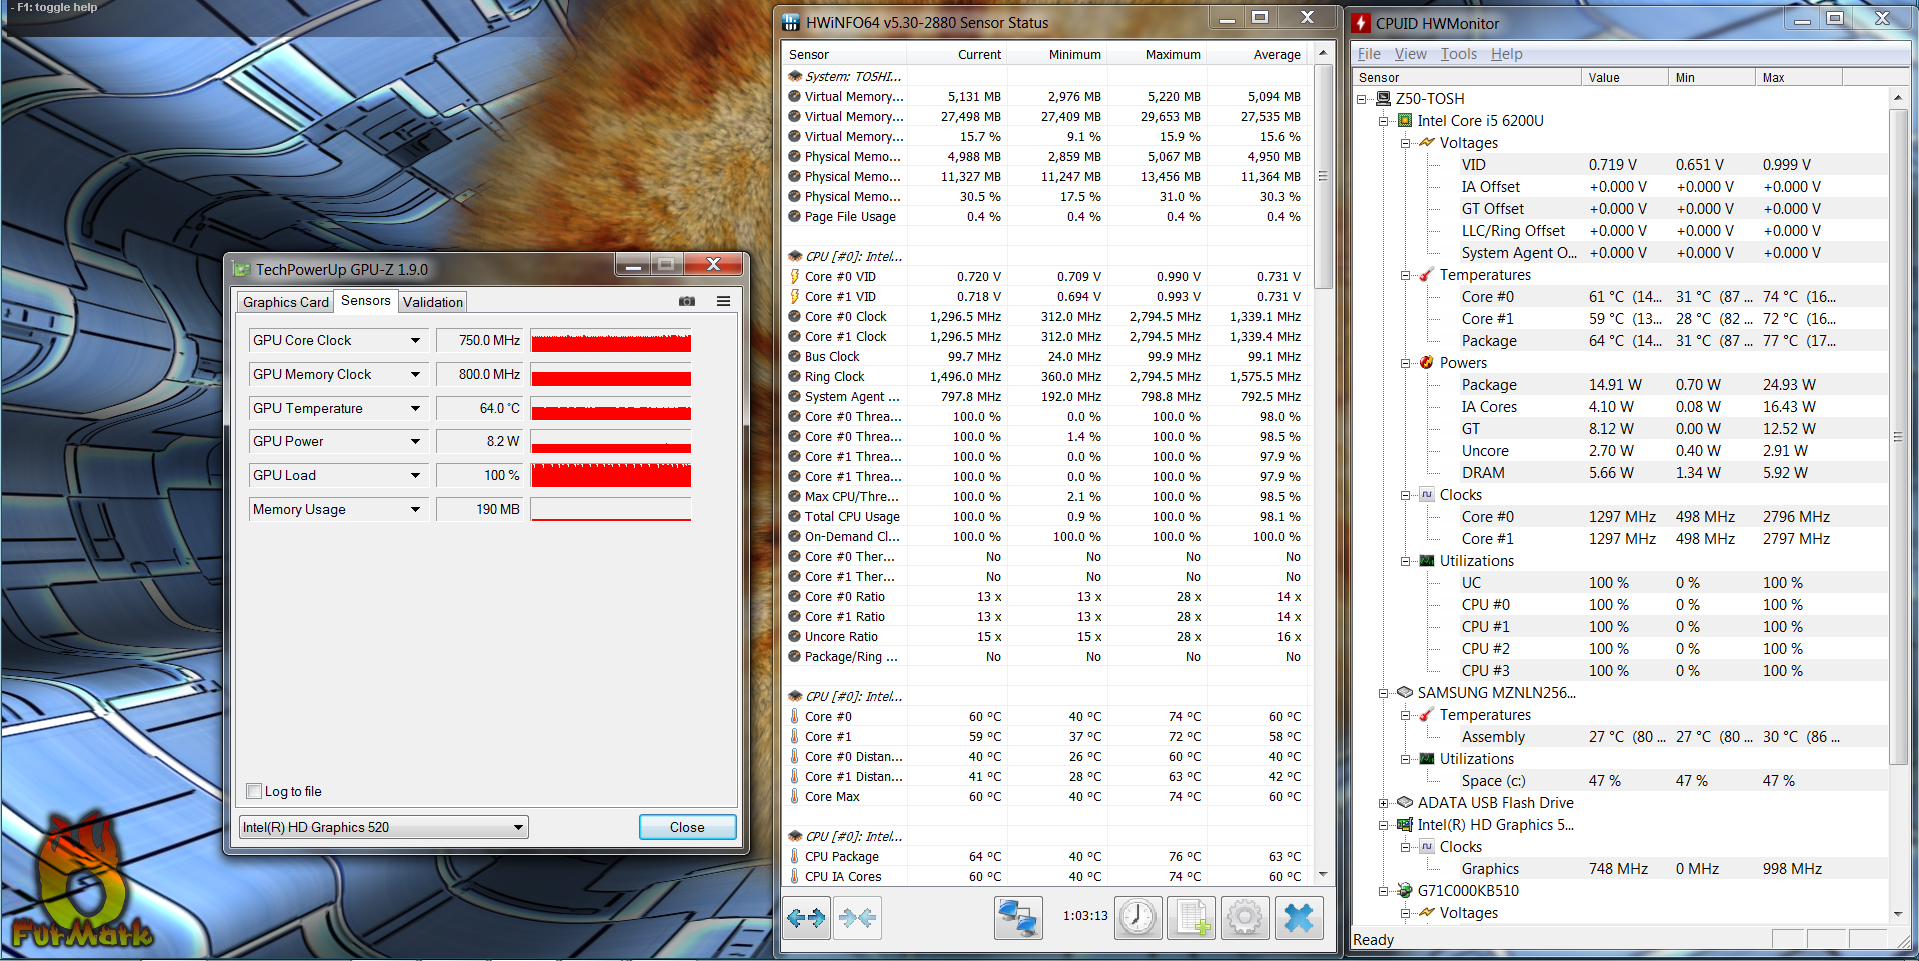1919x961 pixels.
Task: Enable Log to file checkbox
Action: click(254, 791)
